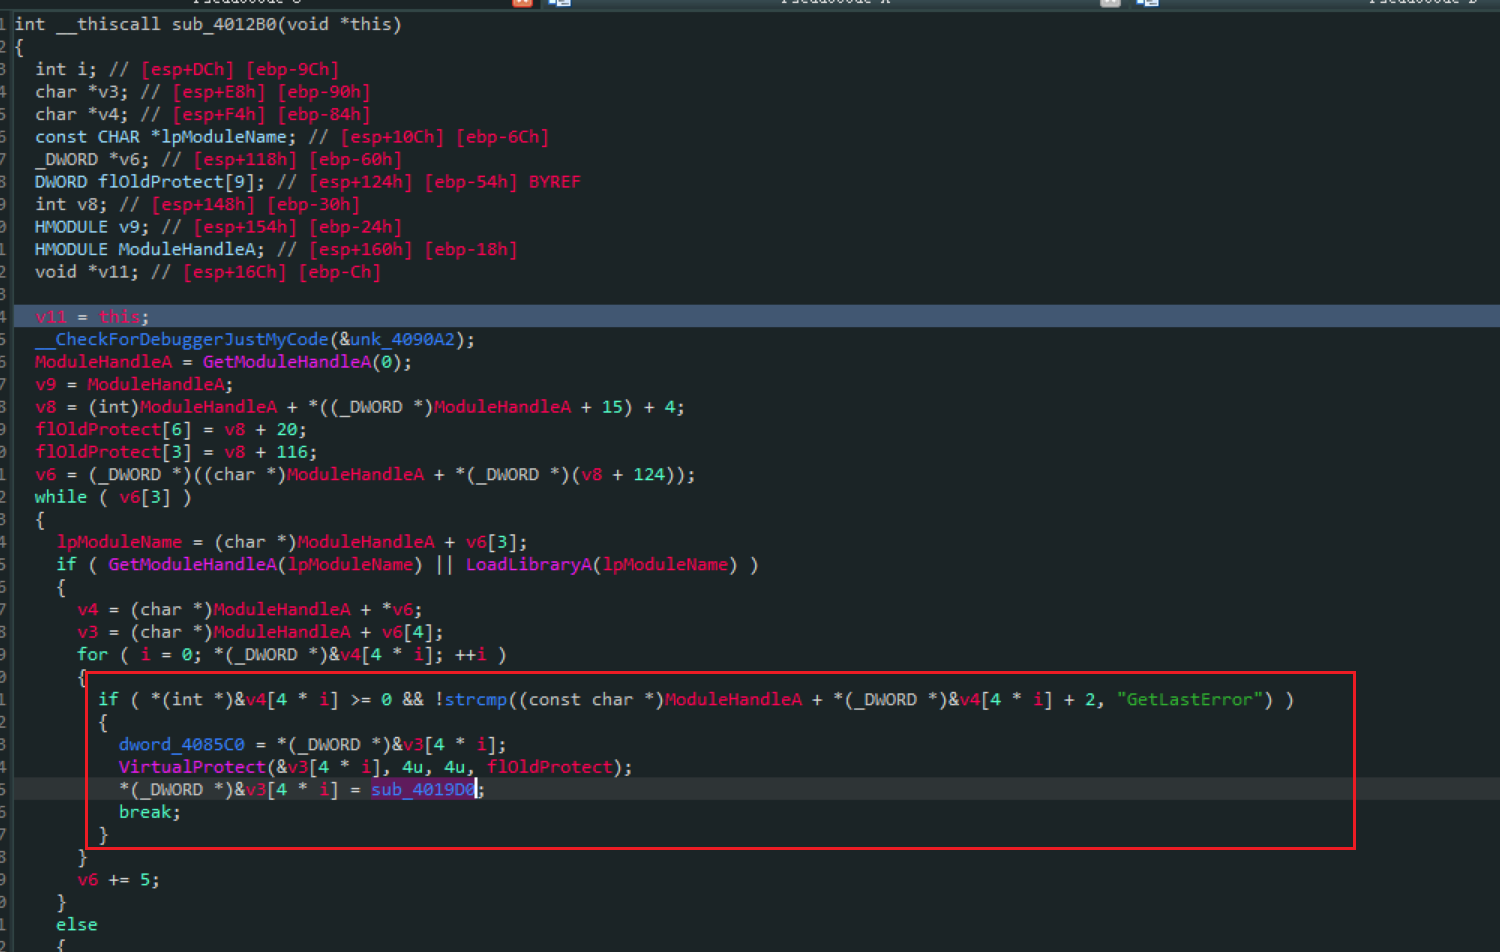Click the BYREF comment annotation
This screenshot has height=952, width=1500.
[555, 182]
